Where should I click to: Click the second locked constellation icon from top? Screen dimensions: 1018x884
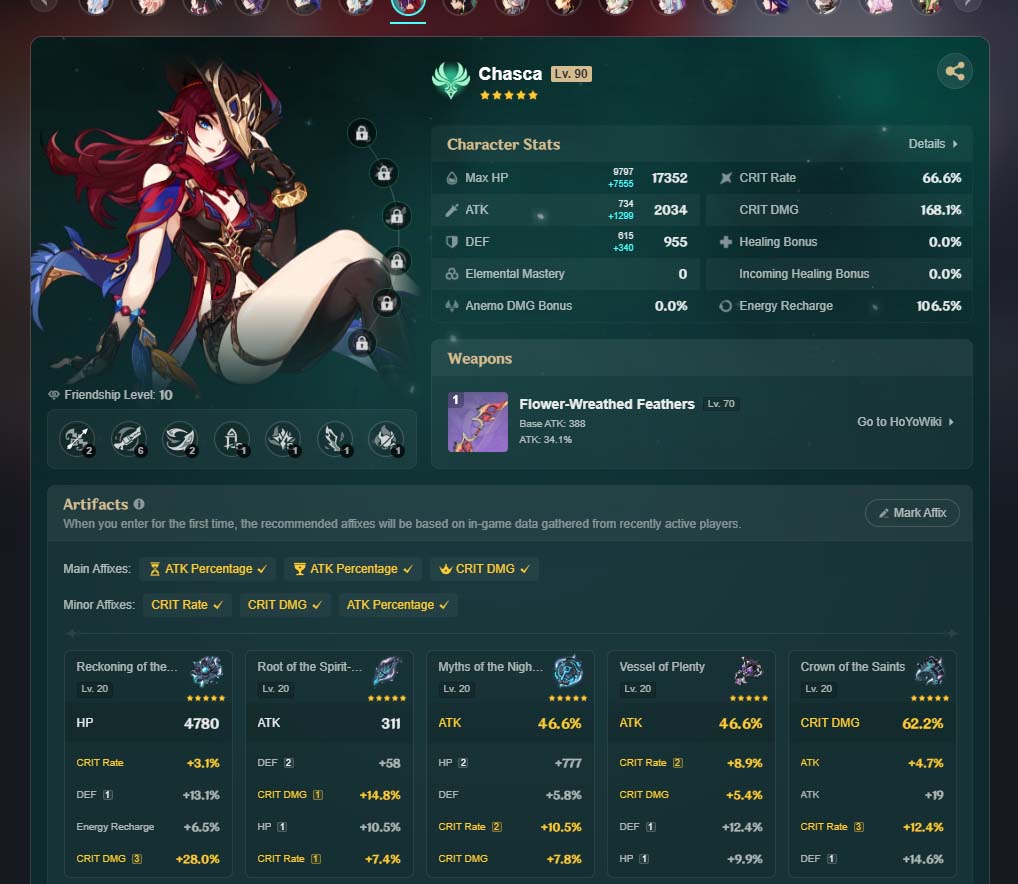click(x=384, y=173)
